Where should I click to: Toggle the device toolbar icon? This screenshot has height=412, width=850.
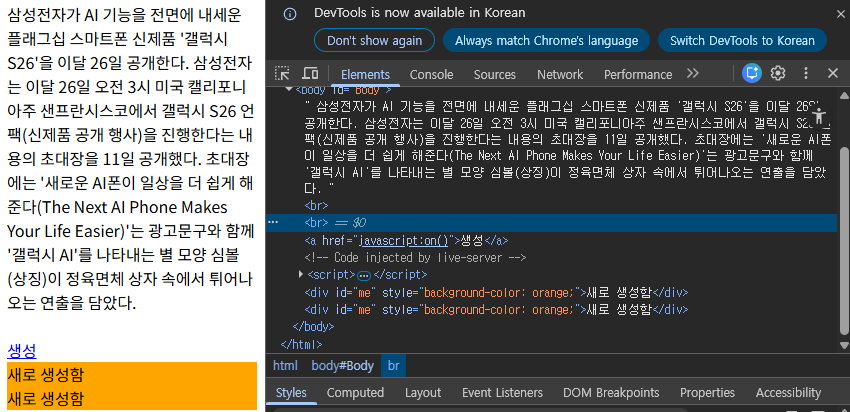click(x=310, y=73)
